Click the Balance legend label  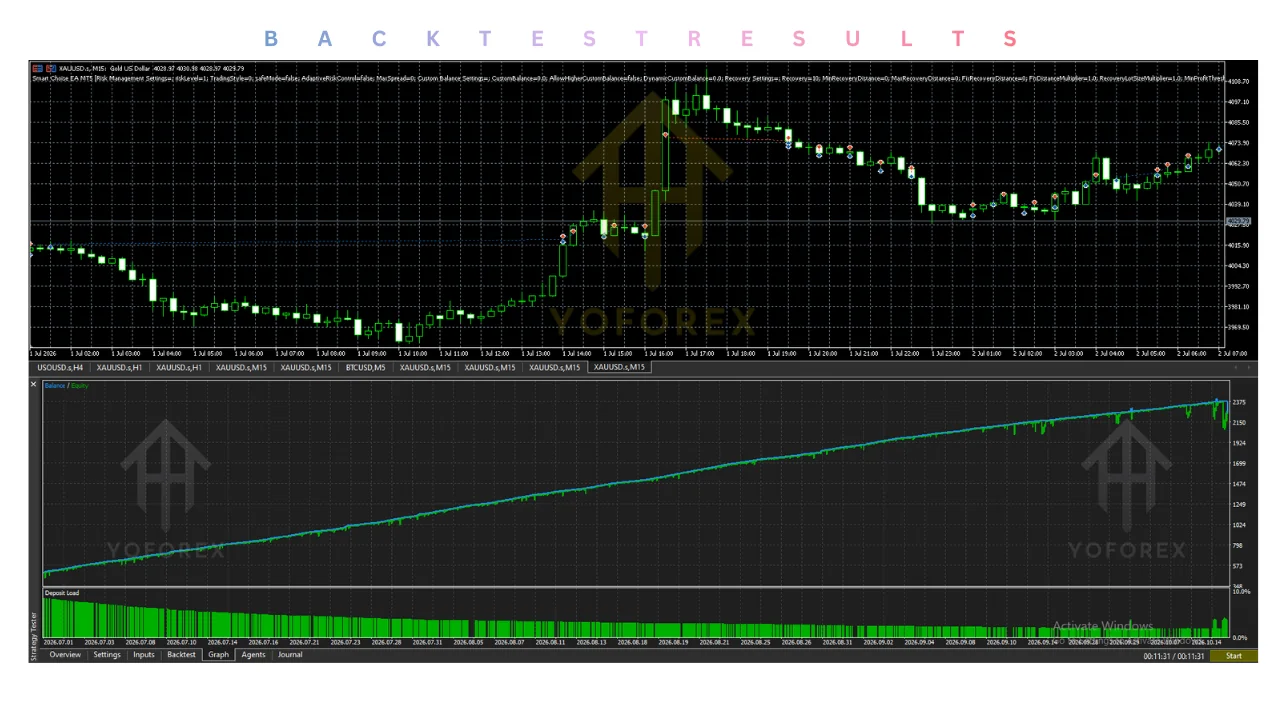[54, 385]
